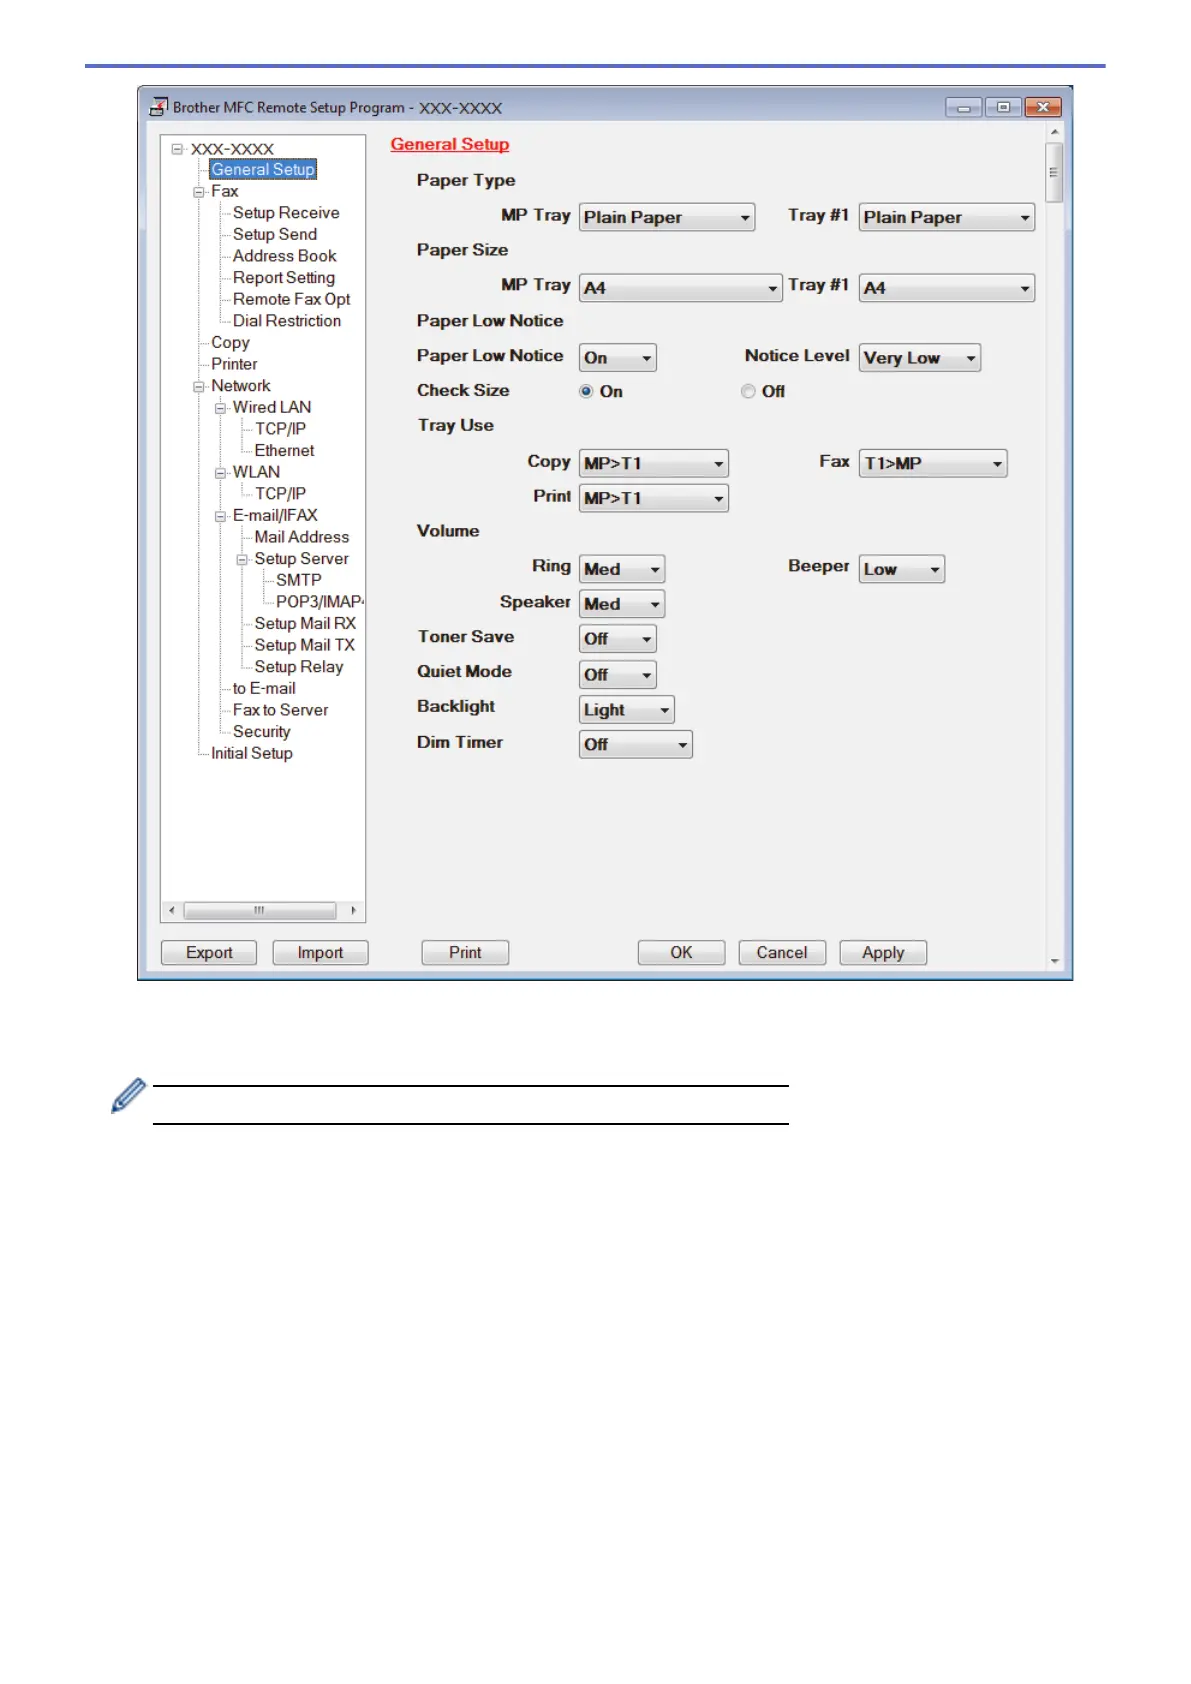Click the tree panel scroll right arrow
The image size is (1191, 1684).
(353, 911)
